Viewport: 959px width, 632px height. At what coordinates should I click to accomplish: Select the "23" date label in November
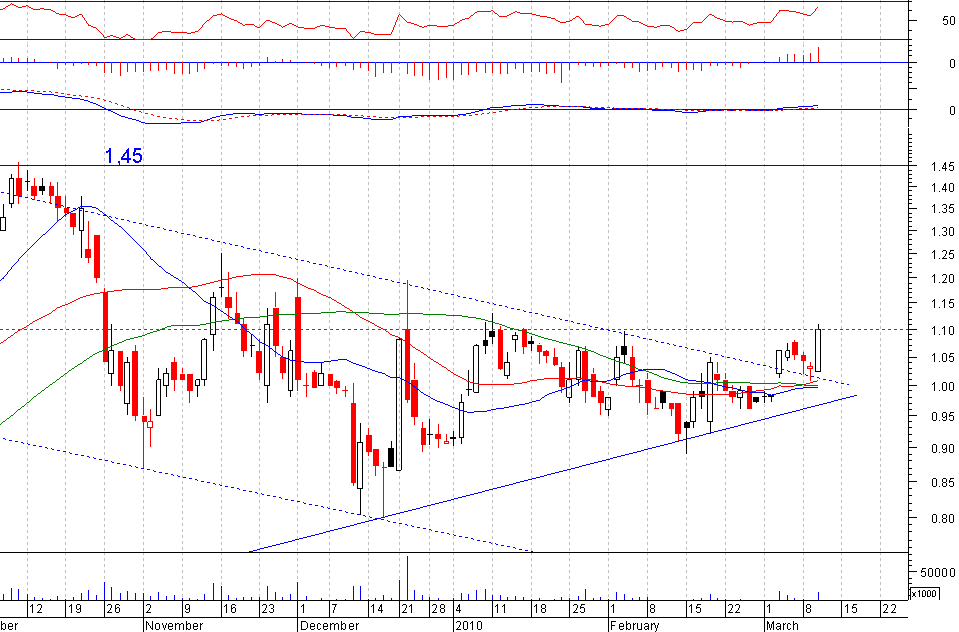click(268, 609)
